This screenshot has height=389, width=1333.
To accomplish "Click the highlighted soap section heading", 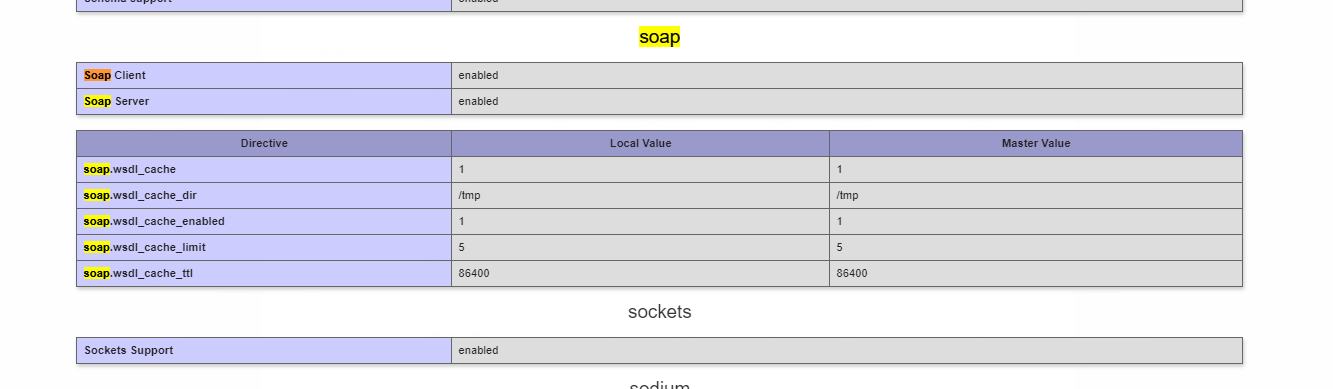I will (659, 37).
